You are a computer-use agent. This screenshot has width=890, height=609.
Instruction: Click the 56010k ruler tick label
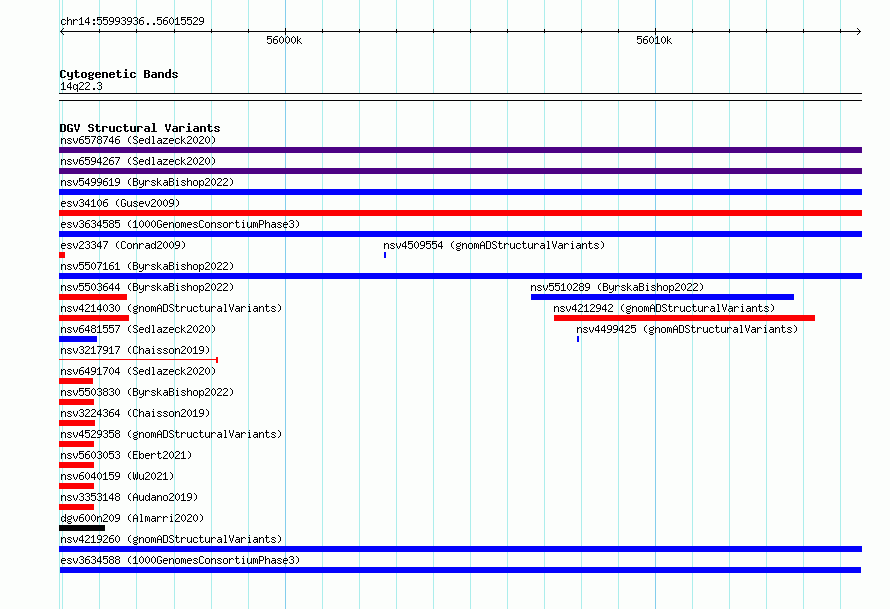tap(654, 40)
